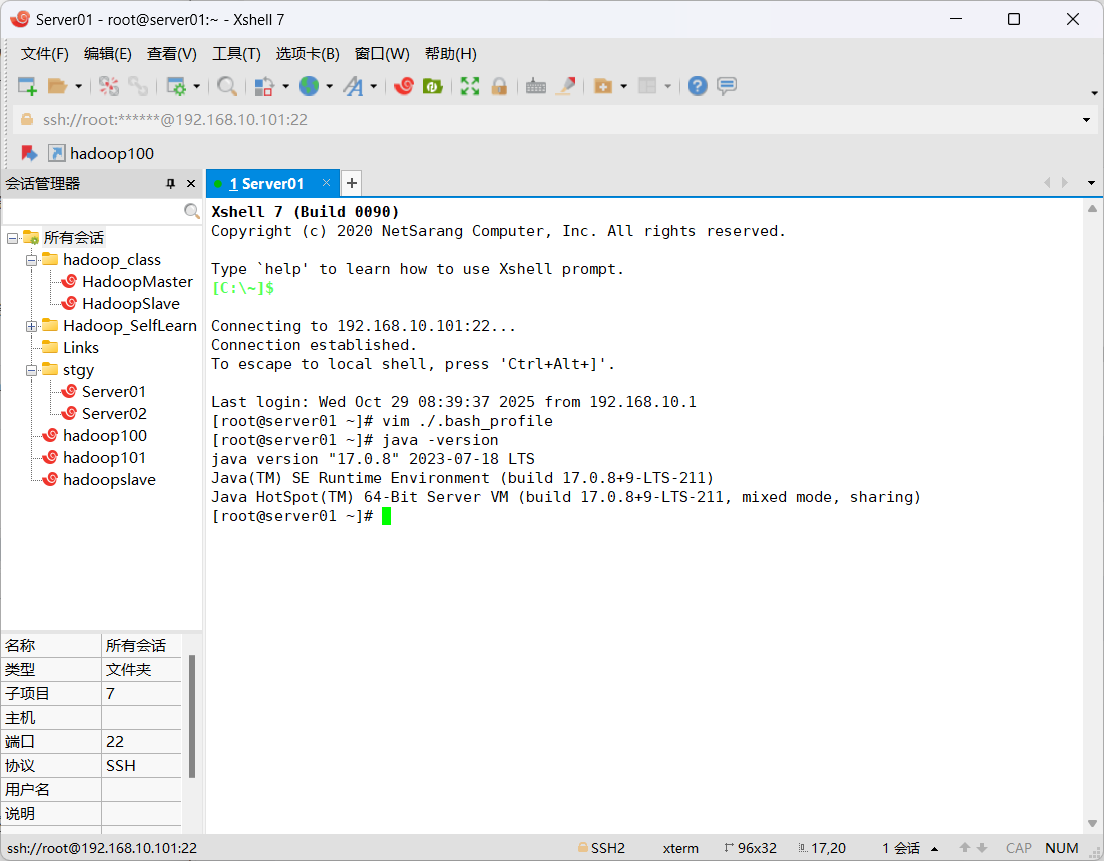Open the 帮助(H) menu

[451, 54]
